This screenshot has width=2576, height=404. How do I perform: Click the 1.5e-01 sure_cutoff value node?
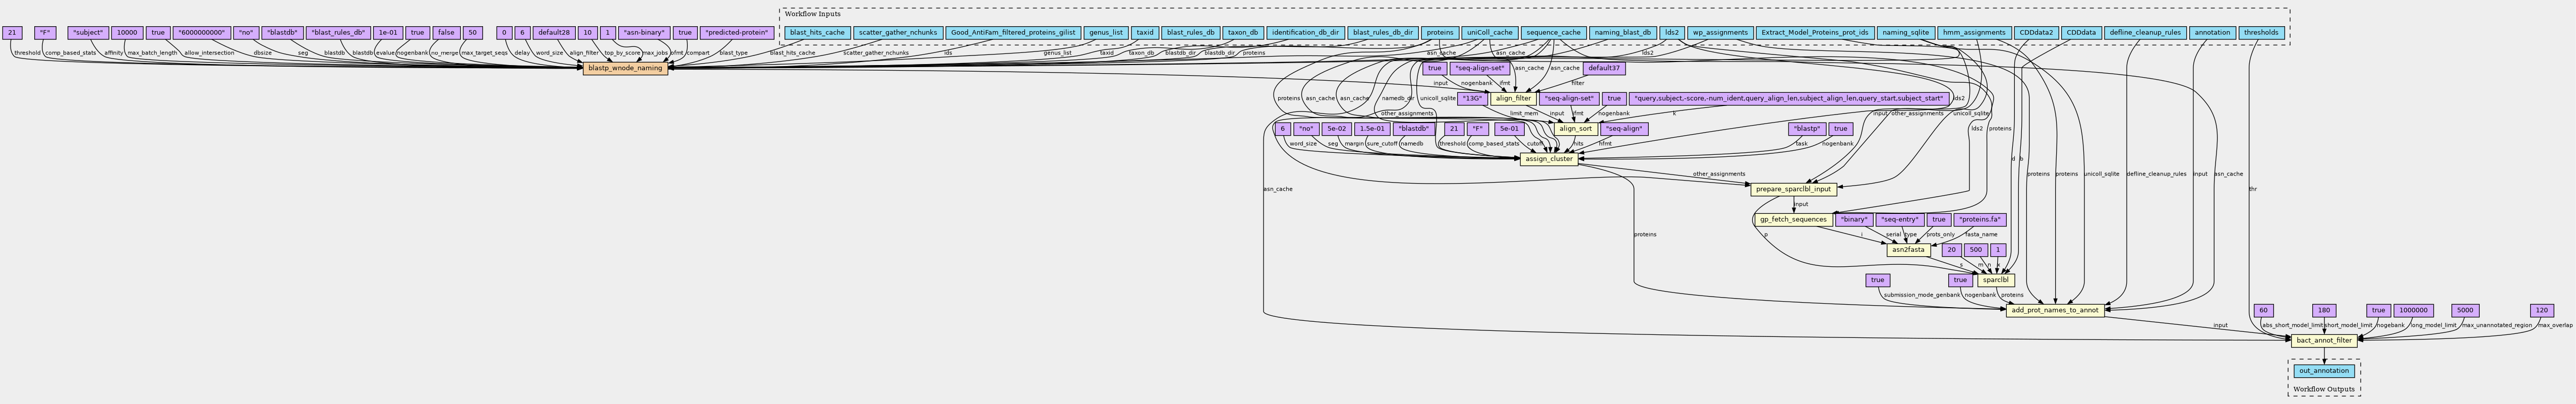[1372, 129]
